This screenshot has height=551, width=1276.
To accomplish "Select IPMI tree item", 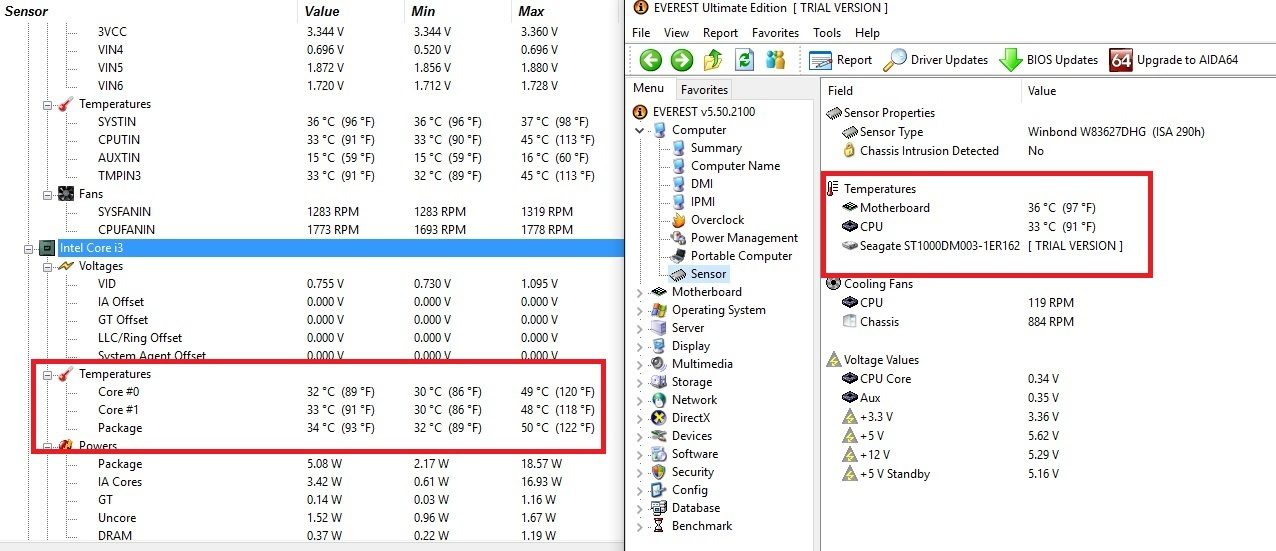I will [x=693, y=202].
